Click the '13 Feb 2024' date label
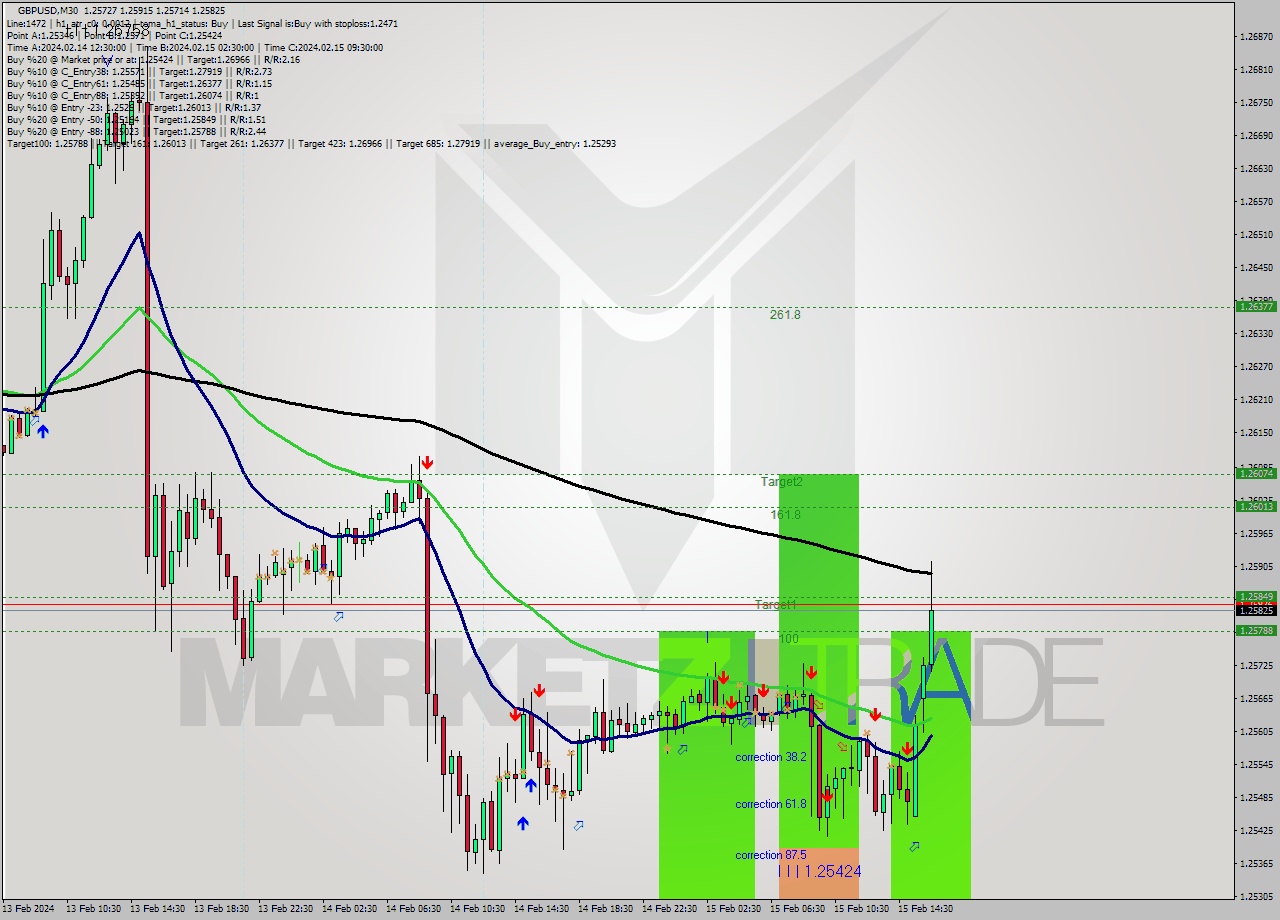1280x920 pixels. [x=27, y=909]
